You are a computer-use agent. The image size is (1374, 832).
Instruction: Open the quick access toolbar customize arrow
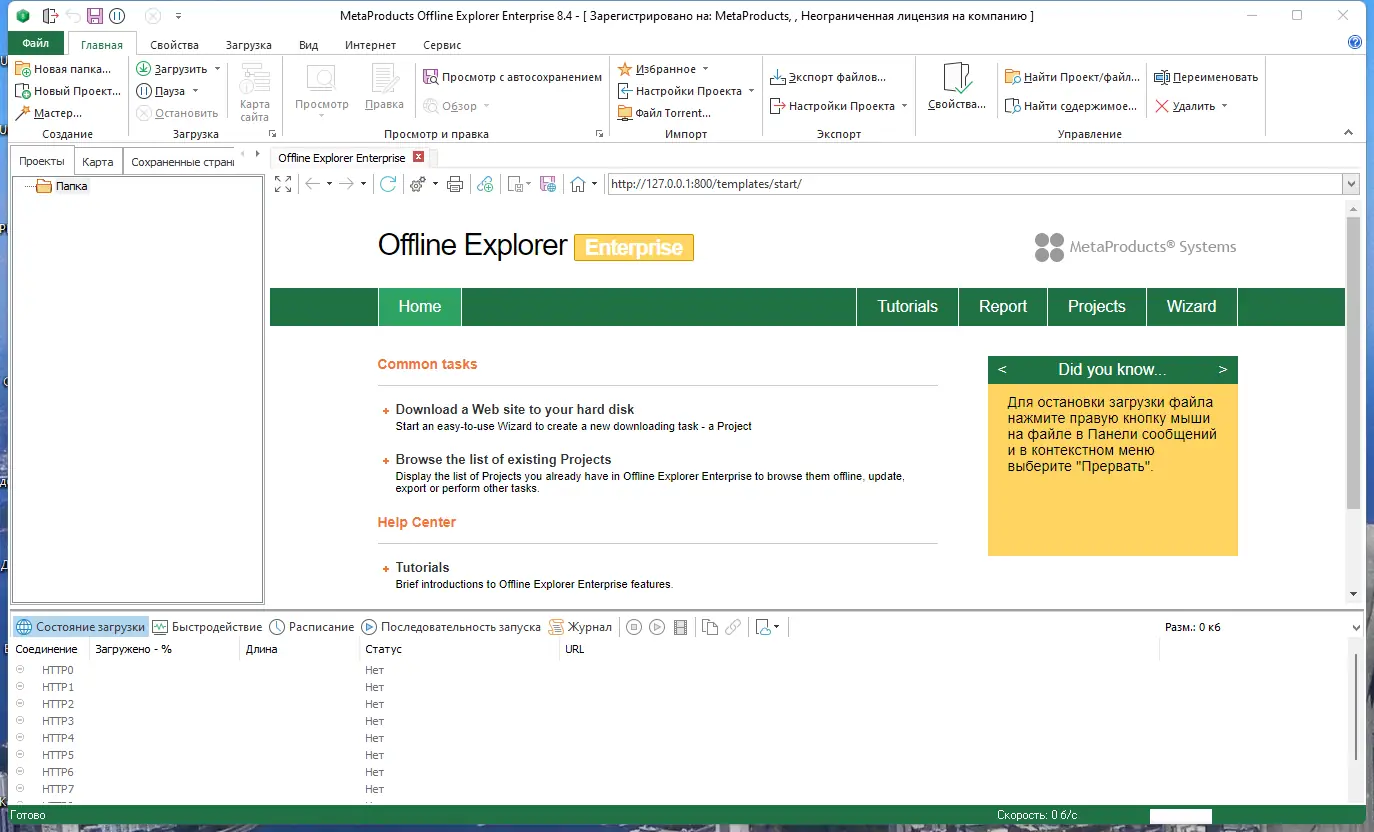[x=178, y=16]
